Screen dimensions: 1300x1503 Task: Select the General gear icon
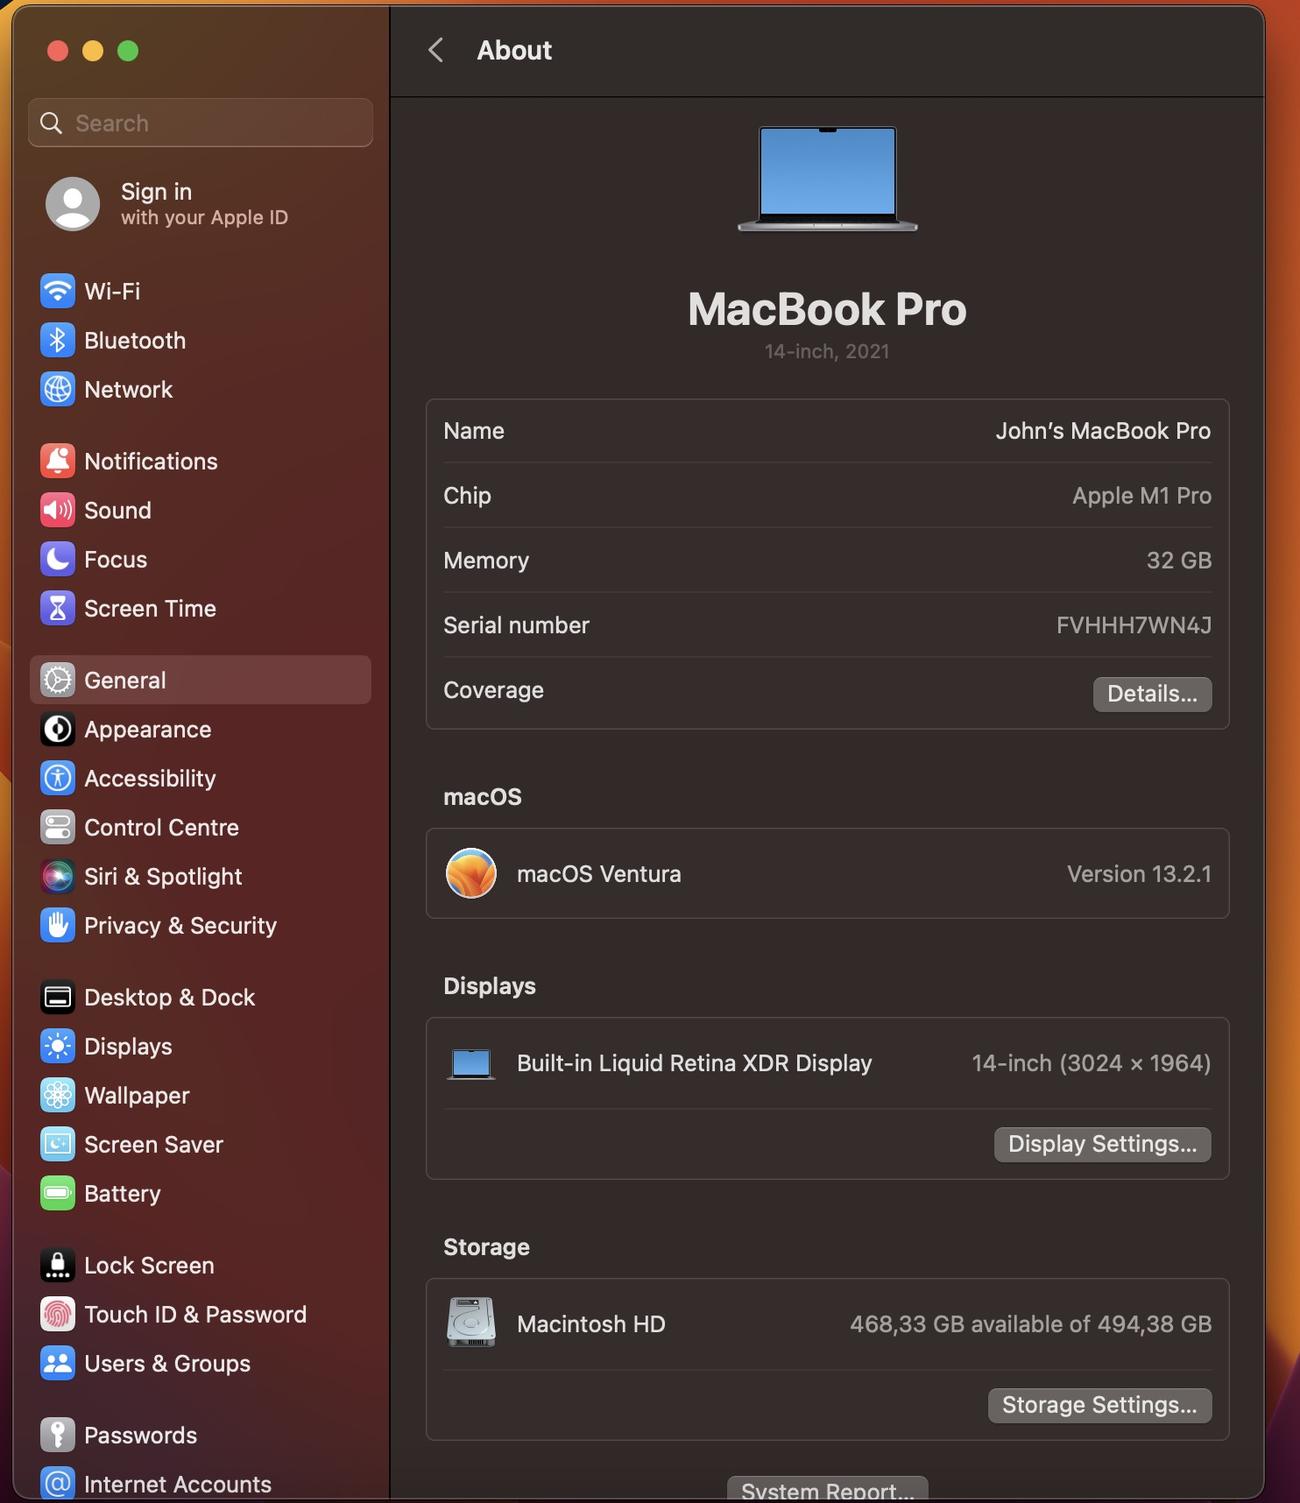tap(57, 680)
